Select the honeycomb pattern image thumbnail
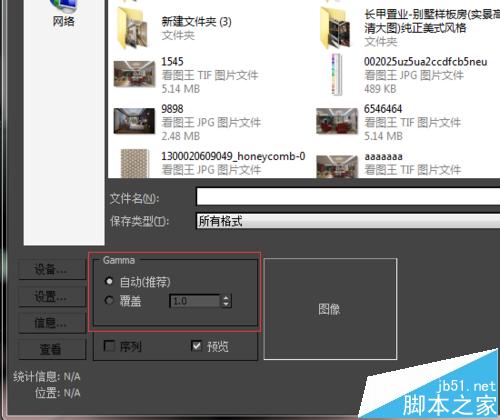Screen dimensions: 500x420 tap(134, 163)
